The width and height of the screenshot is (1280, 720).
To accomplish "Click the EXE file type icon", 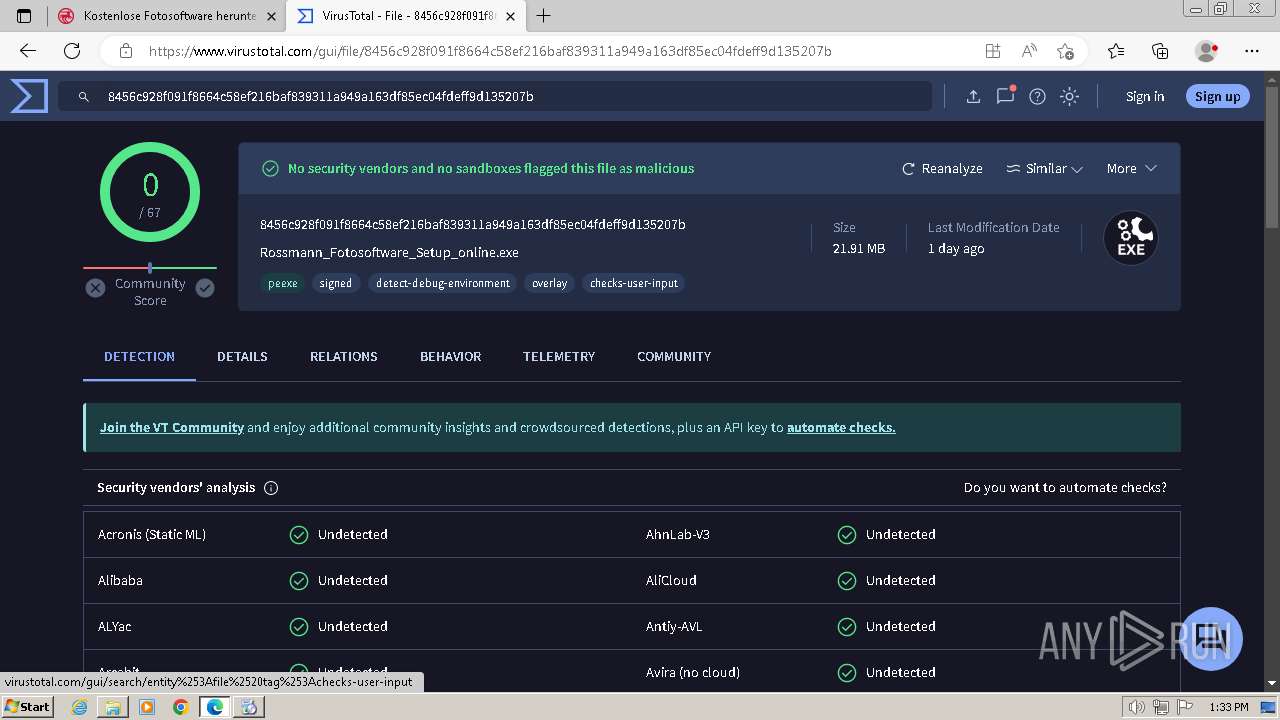I will pyautogui.click(x=1131, y=238).
